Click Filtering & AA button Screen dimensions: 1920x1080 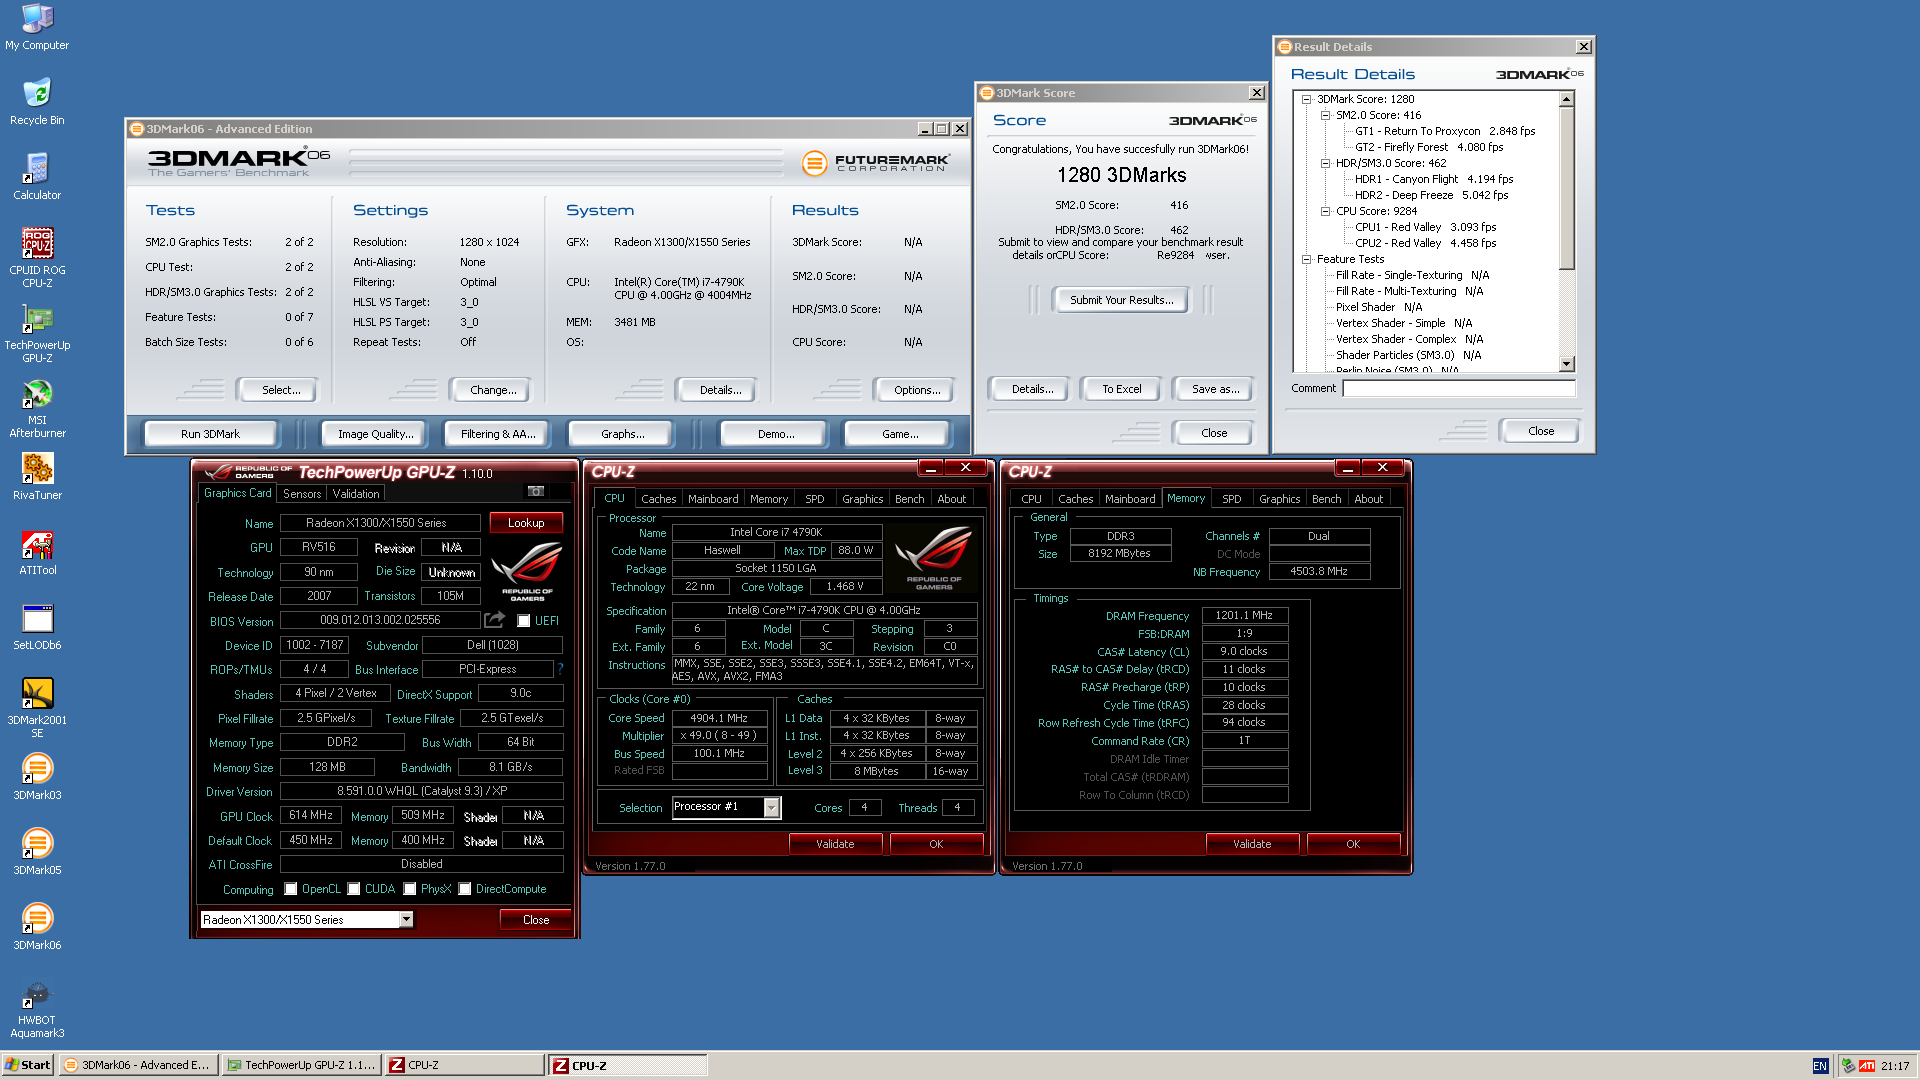498,434
